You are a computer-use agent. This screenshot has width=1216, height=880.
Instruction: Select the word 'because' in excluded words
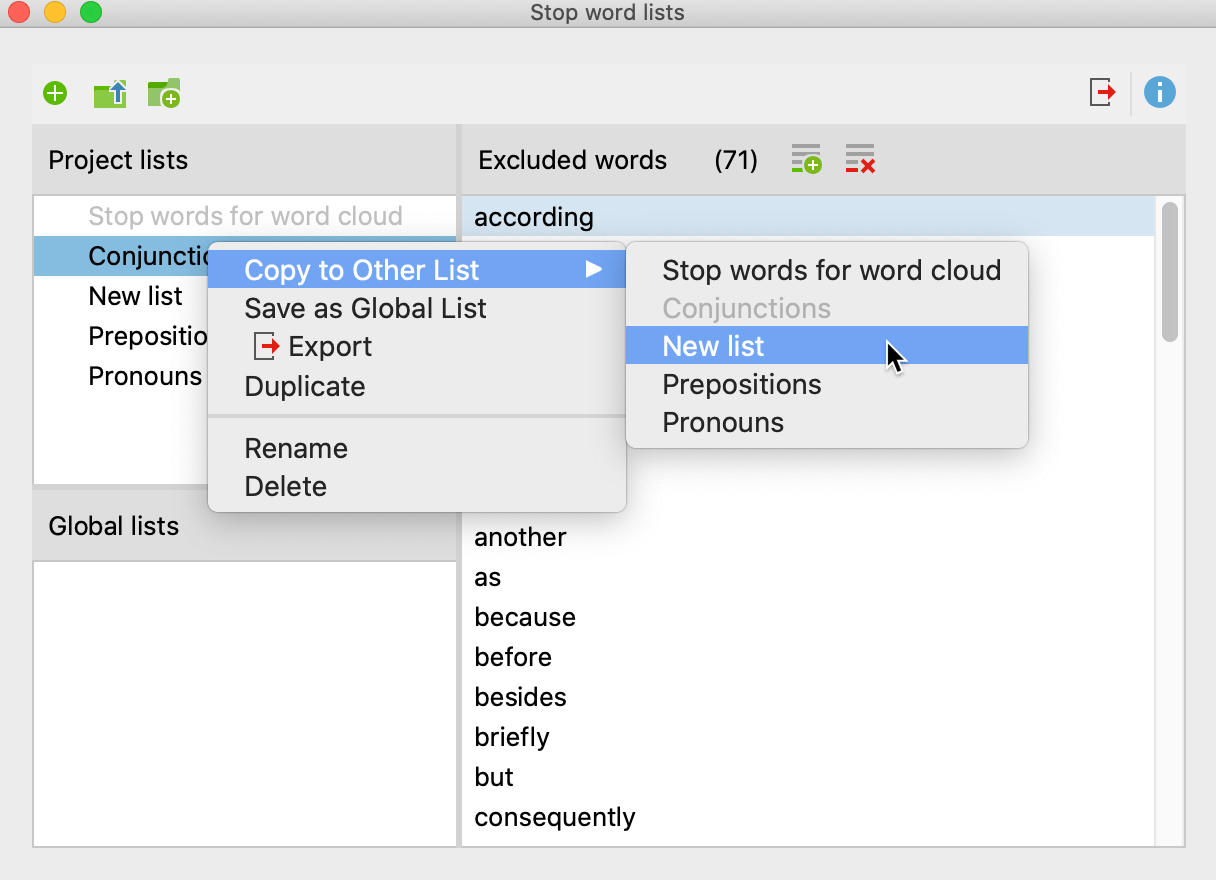[x=525, y=617]
